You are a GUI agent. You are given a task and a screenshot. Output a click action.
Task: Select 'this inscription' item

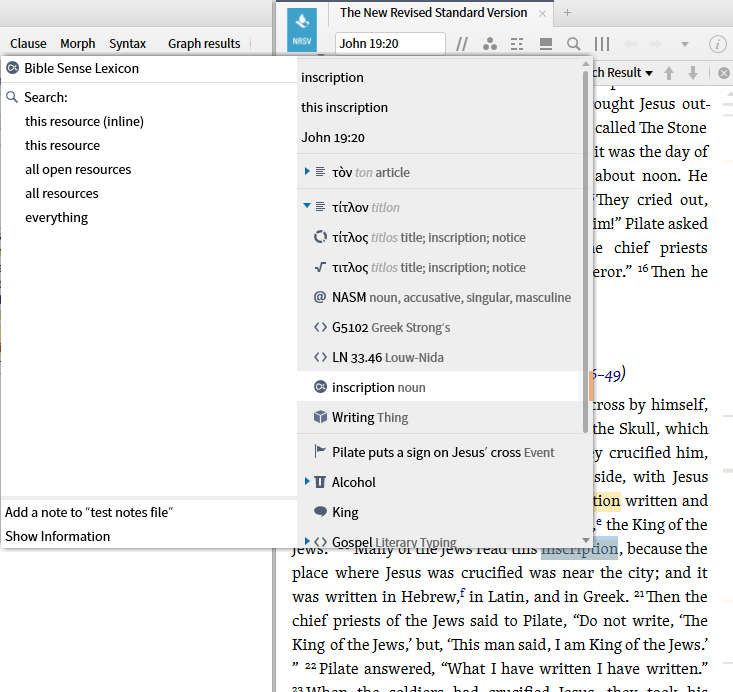click(x=344, y=107)
